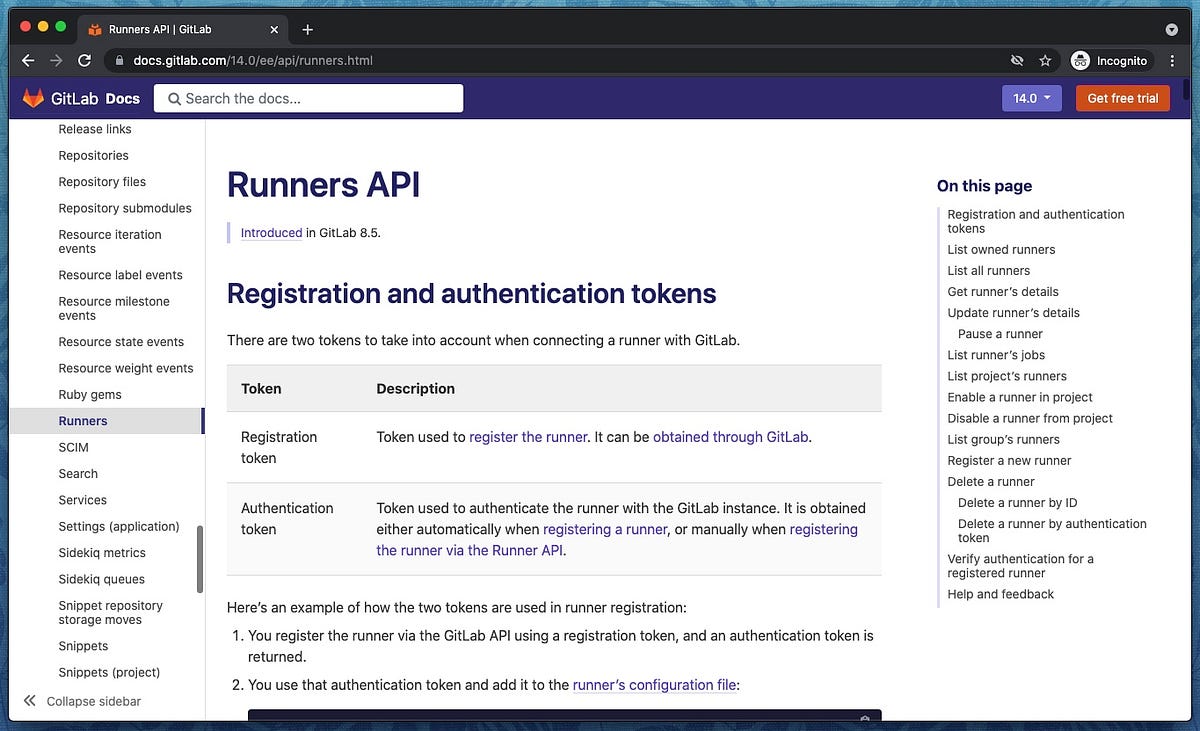Jump to Enable a runner in project
Screen dimensions: 1200x731
[1020, 397]
